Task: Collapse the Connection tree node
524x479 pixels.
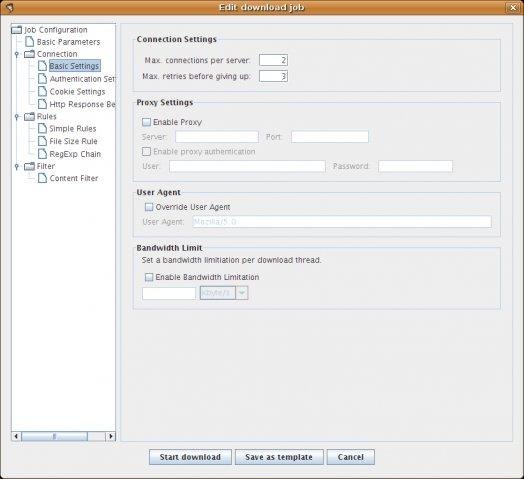Action: point(17,54)
